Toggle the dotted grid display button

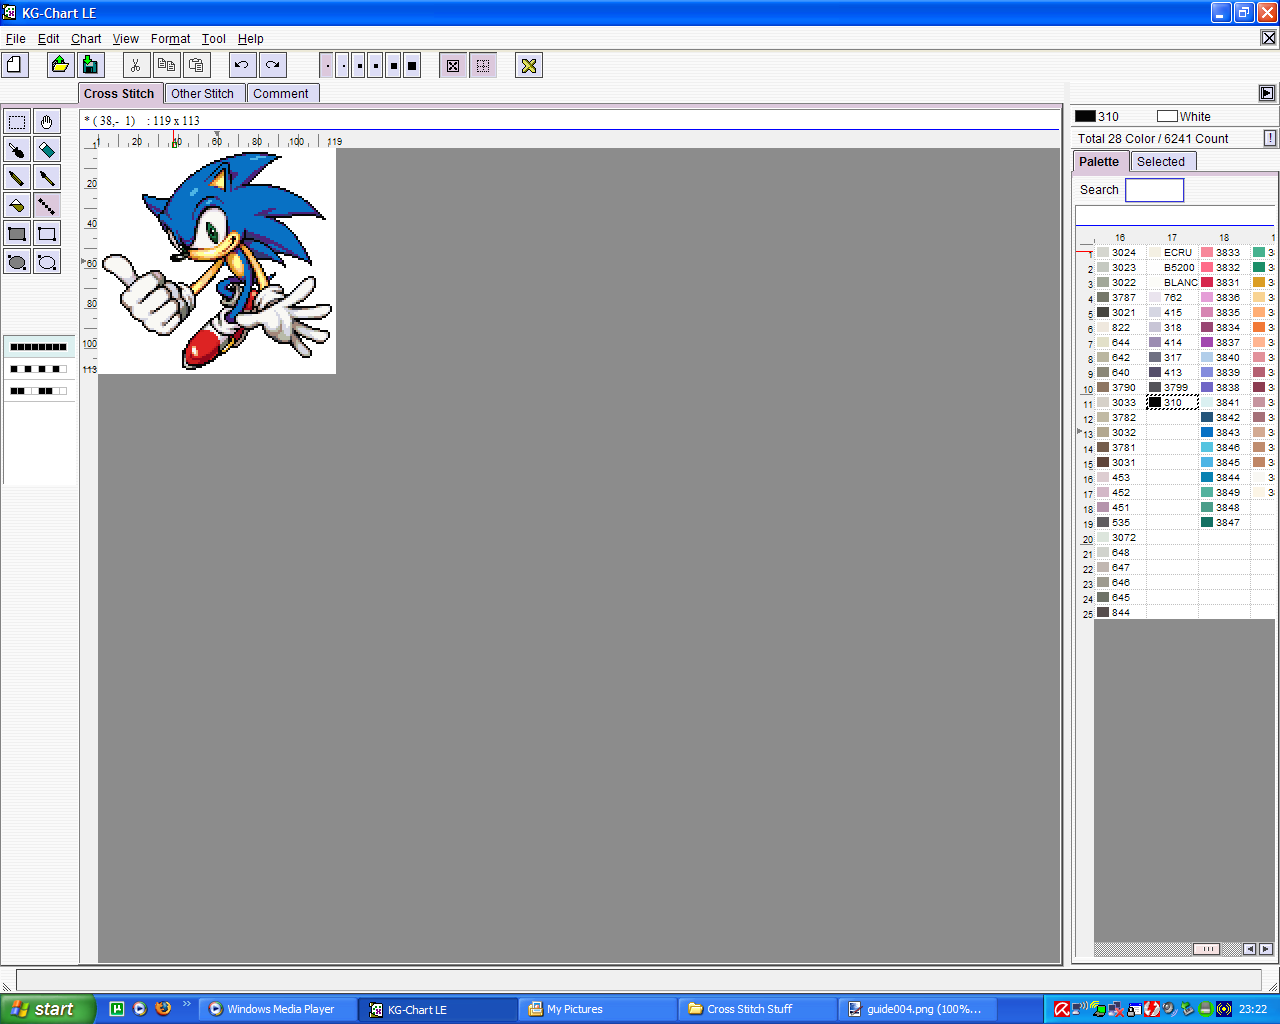[483, 65]
